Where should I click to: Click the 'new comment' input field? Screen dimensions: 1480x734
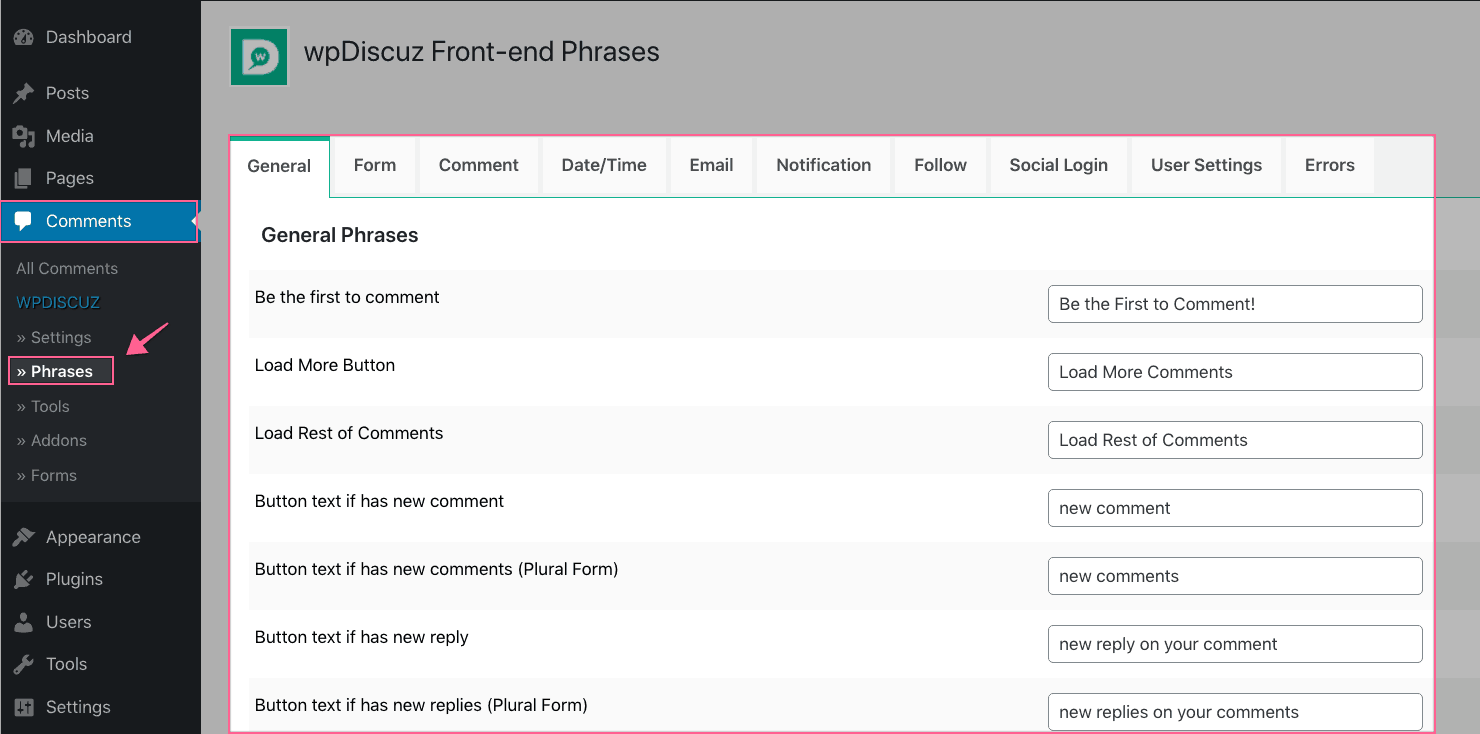click(x=1235, y=508)
